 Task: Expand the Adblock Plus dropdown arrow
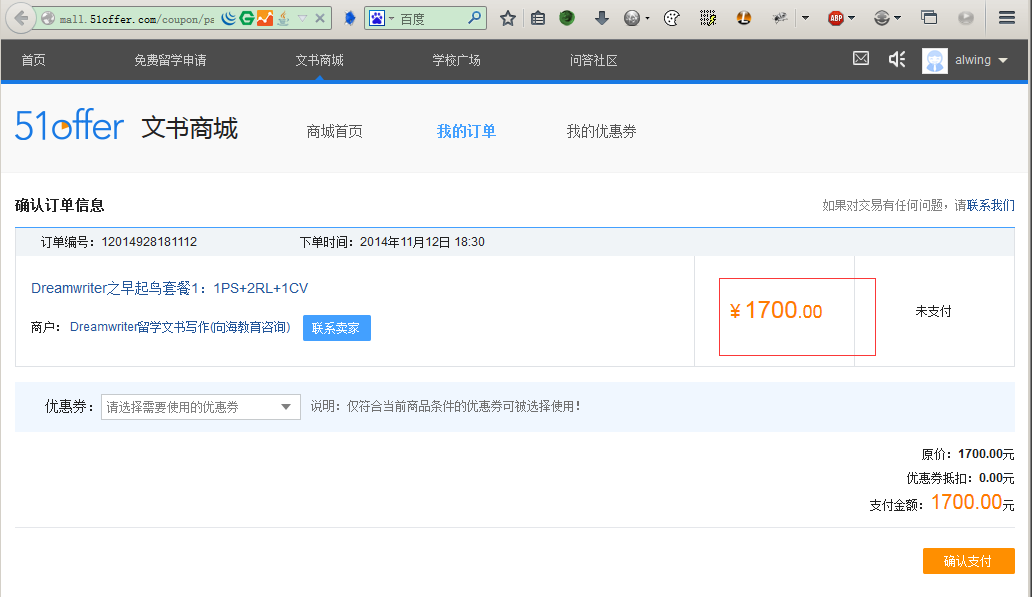tap(852, 18)
